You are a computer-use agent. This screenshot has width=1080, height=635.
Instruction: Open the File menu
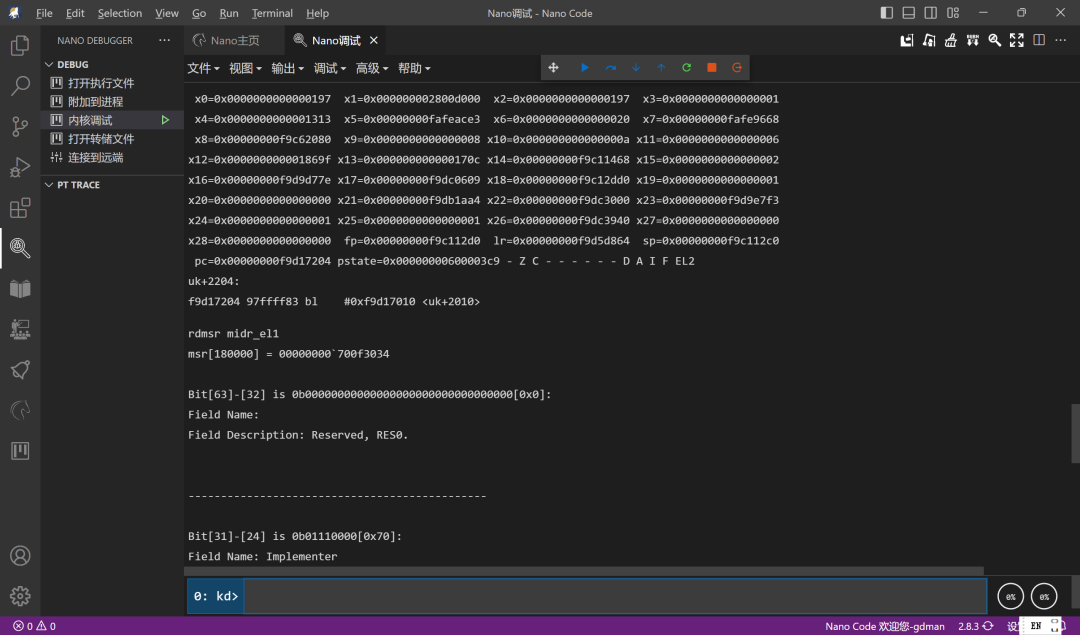44,13
